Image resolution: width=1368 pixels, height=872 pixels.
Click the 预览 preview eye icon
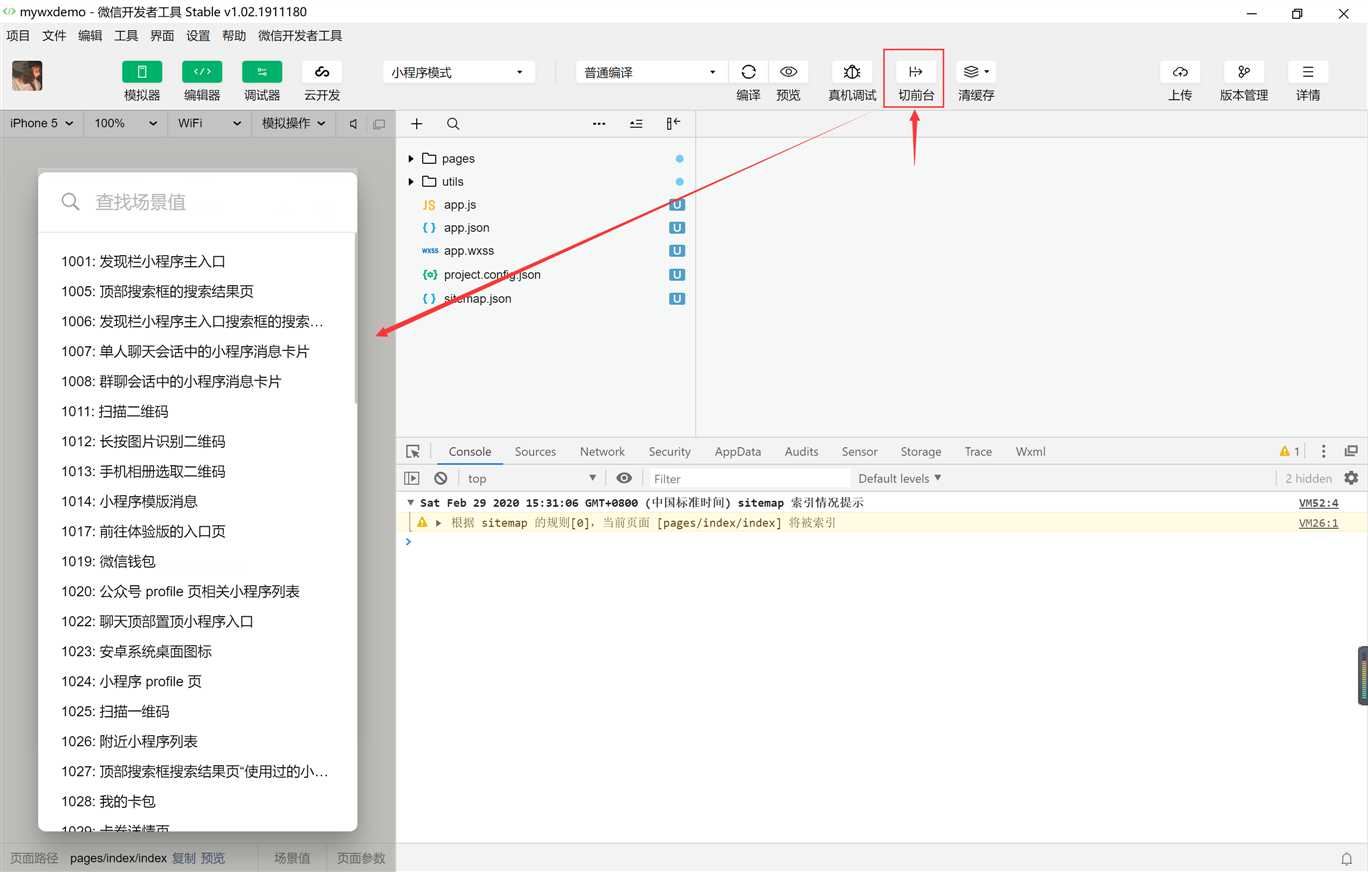(788, 72)
